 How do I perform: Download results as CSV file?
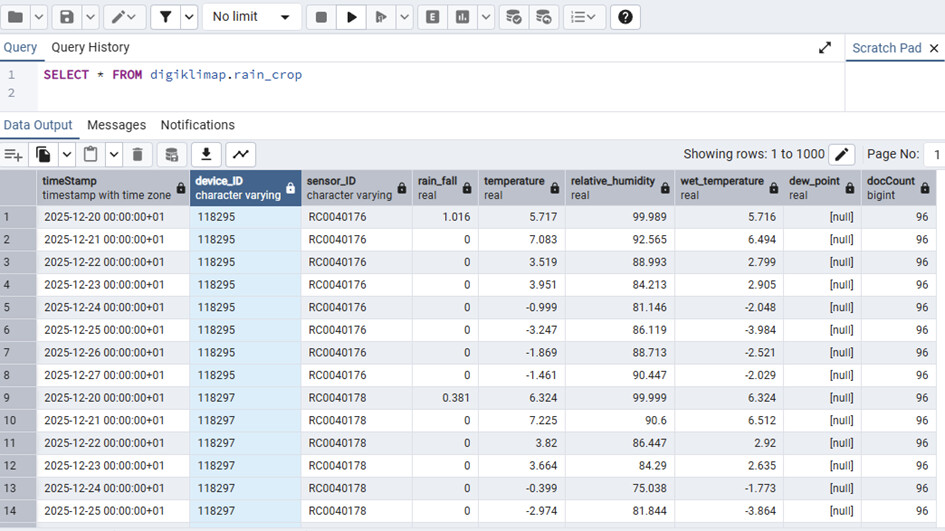coord(206,154)
